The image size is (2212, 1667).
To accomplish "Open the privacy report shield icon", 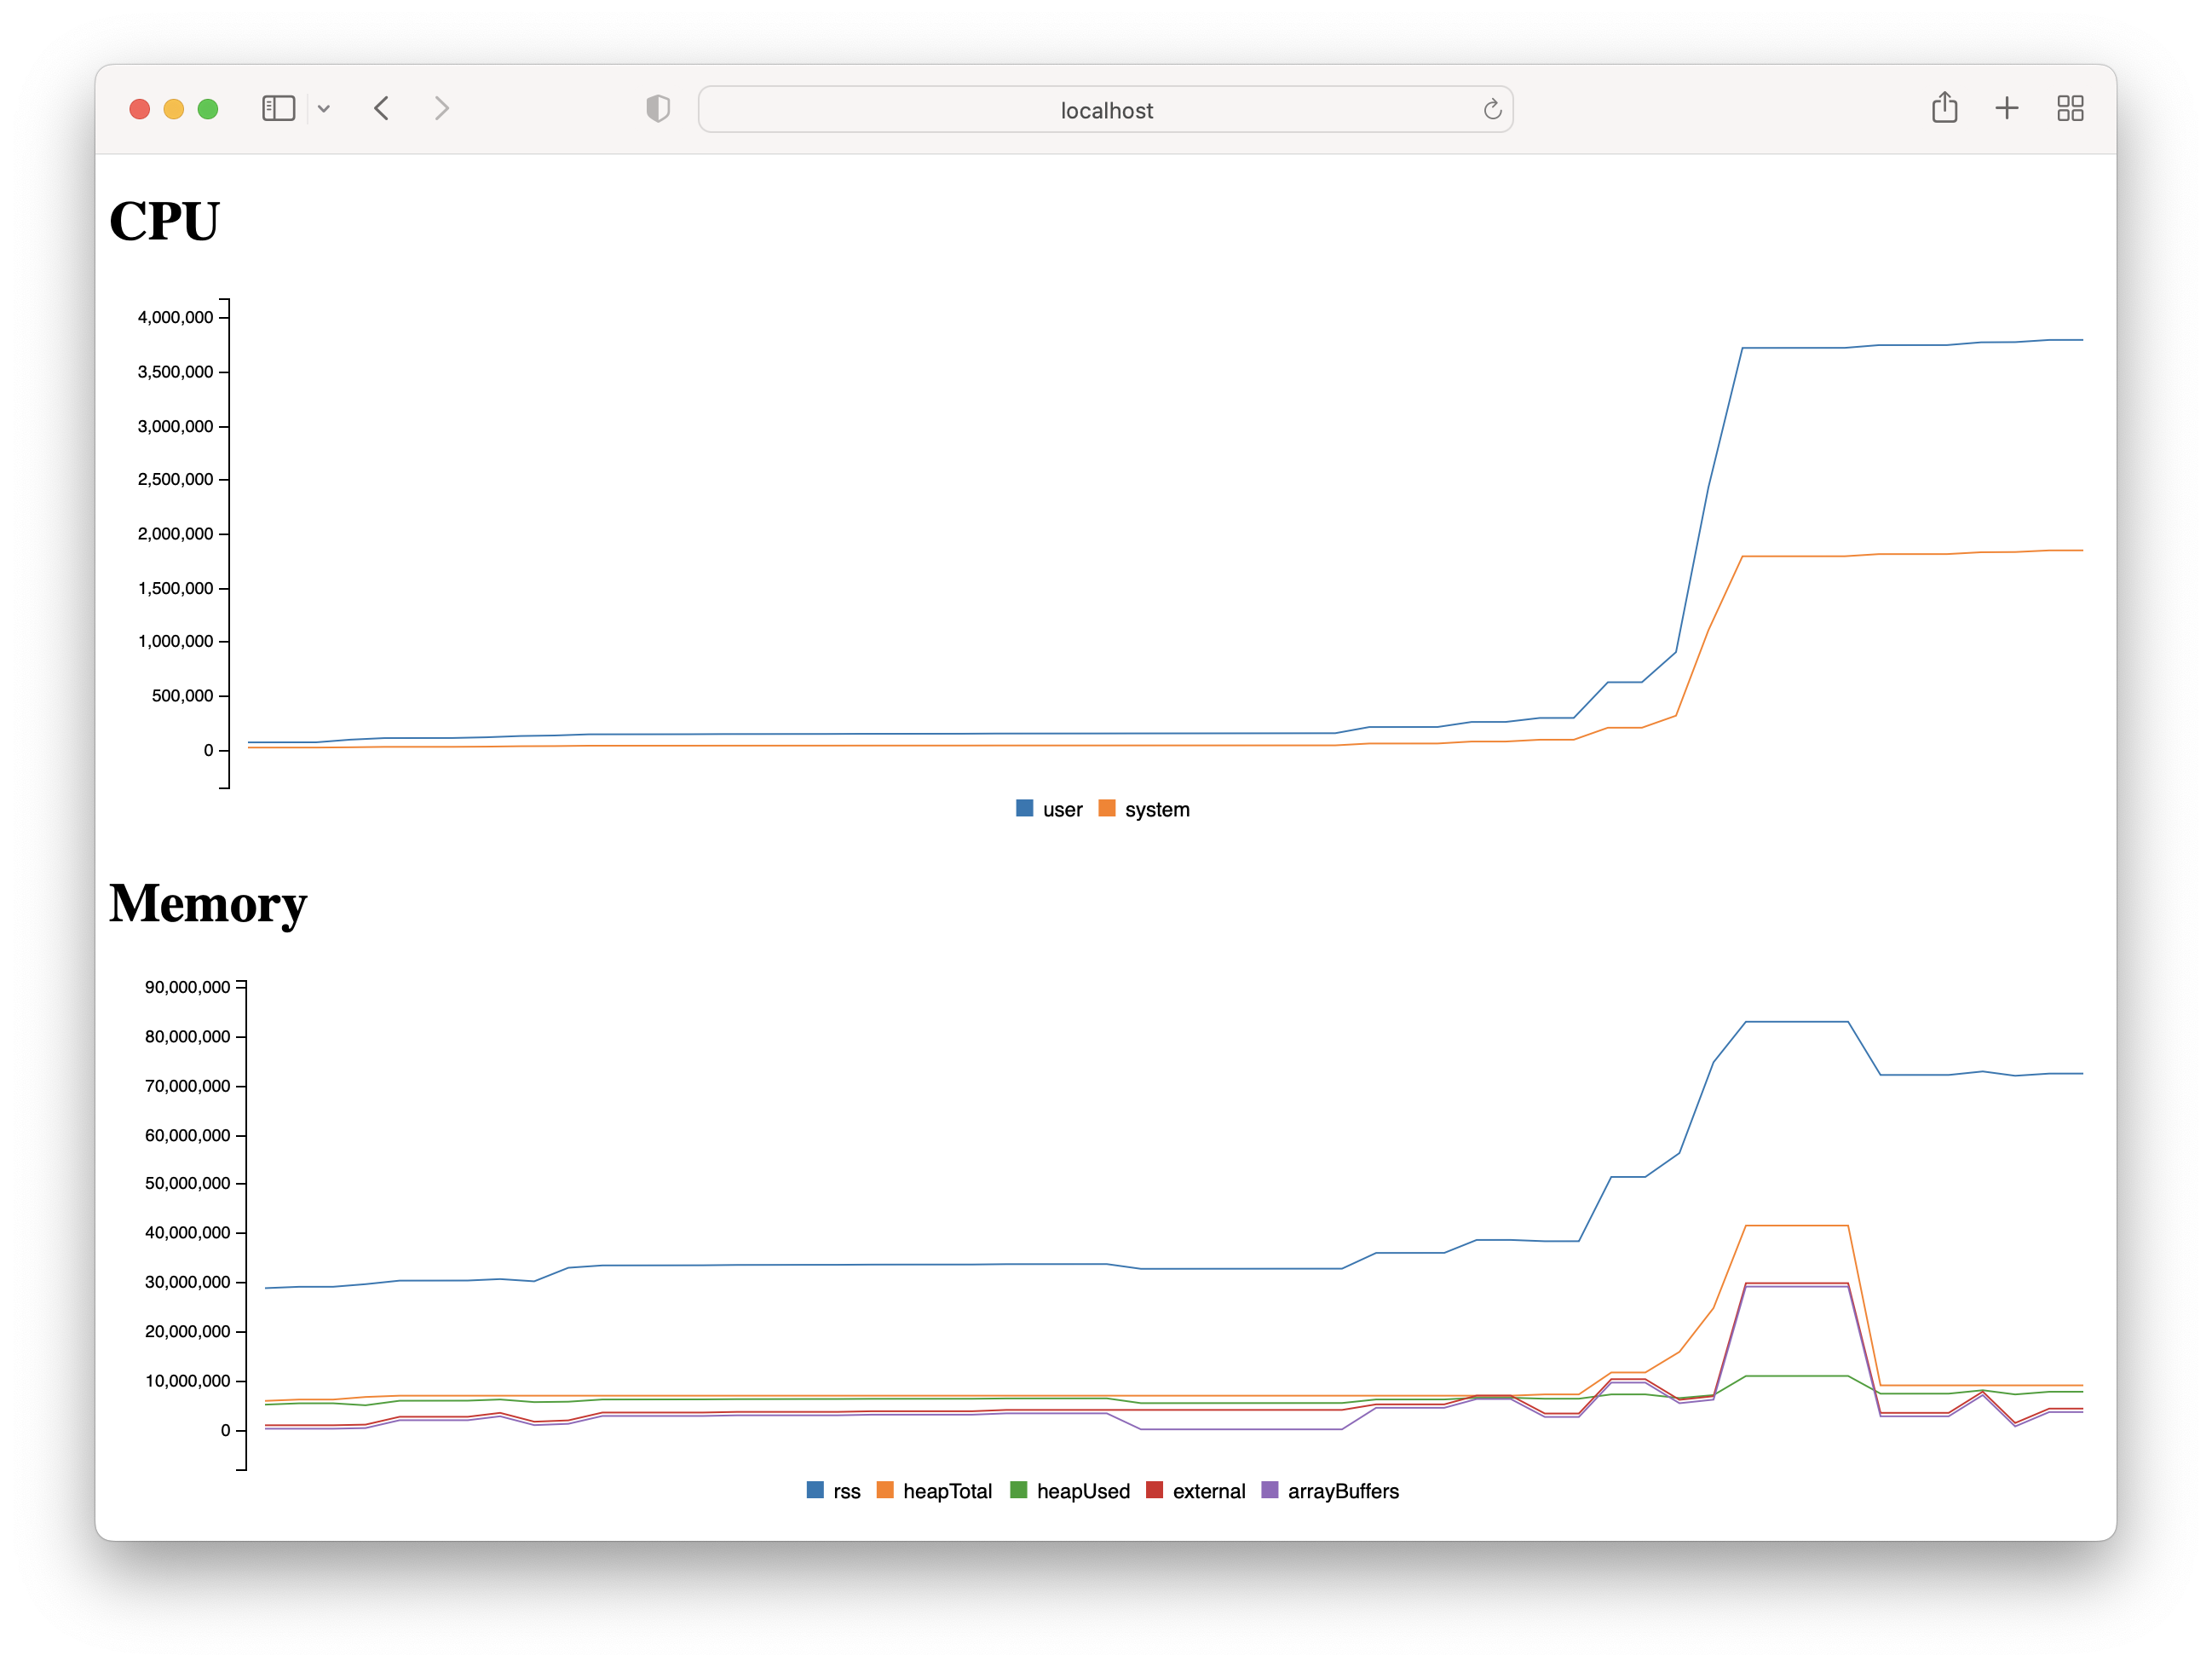I will 658,108.
